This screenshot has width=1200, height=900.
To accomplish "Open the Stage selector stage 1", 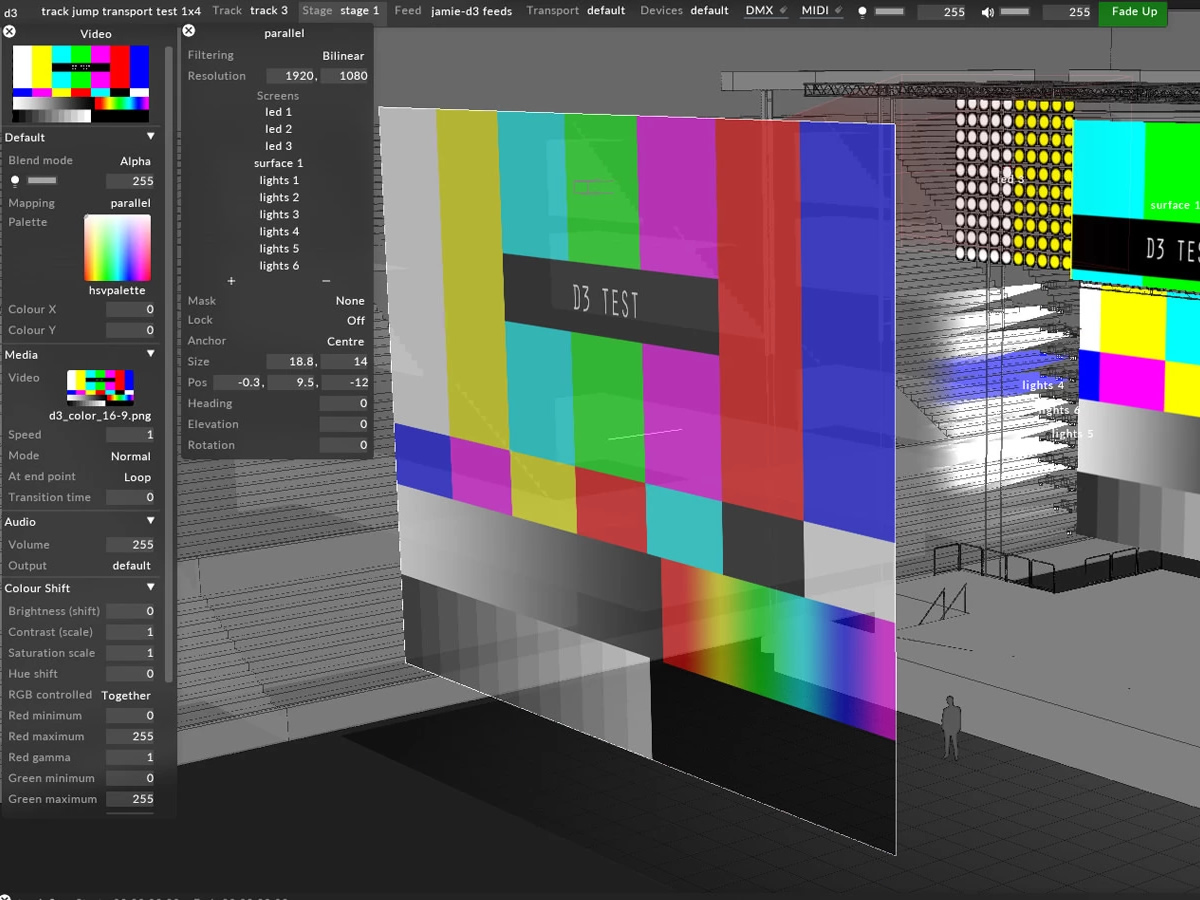I will 360,11.
